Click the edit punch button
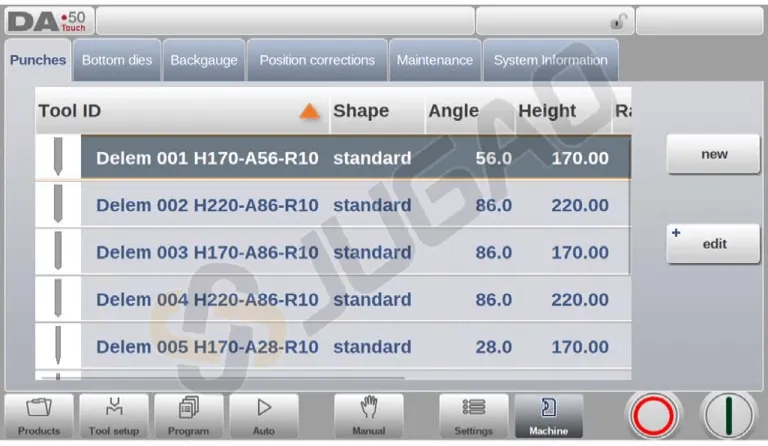768x446 pixels. coord(714,243)
